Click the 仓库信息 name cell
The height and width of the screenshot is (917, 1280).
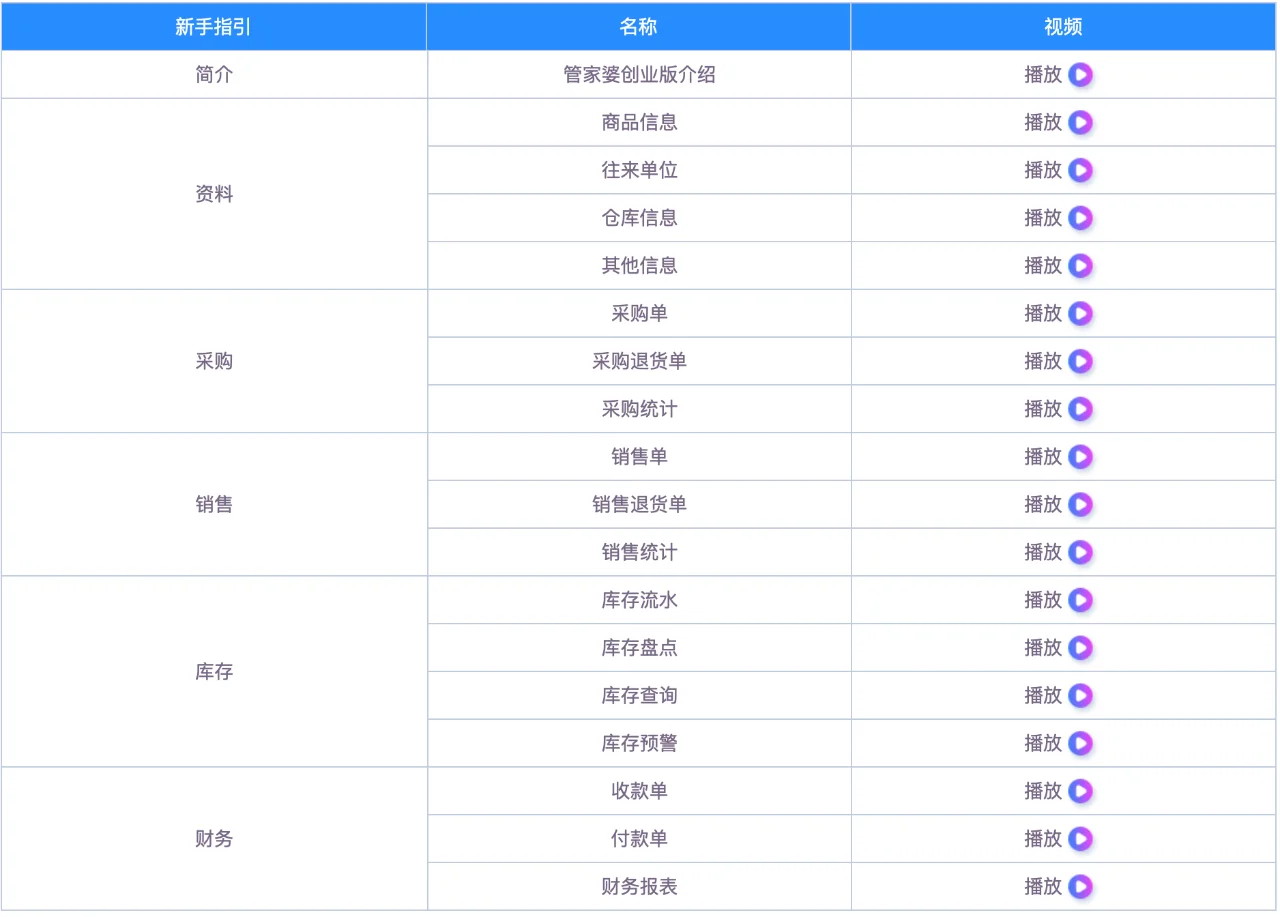[639, 218]
